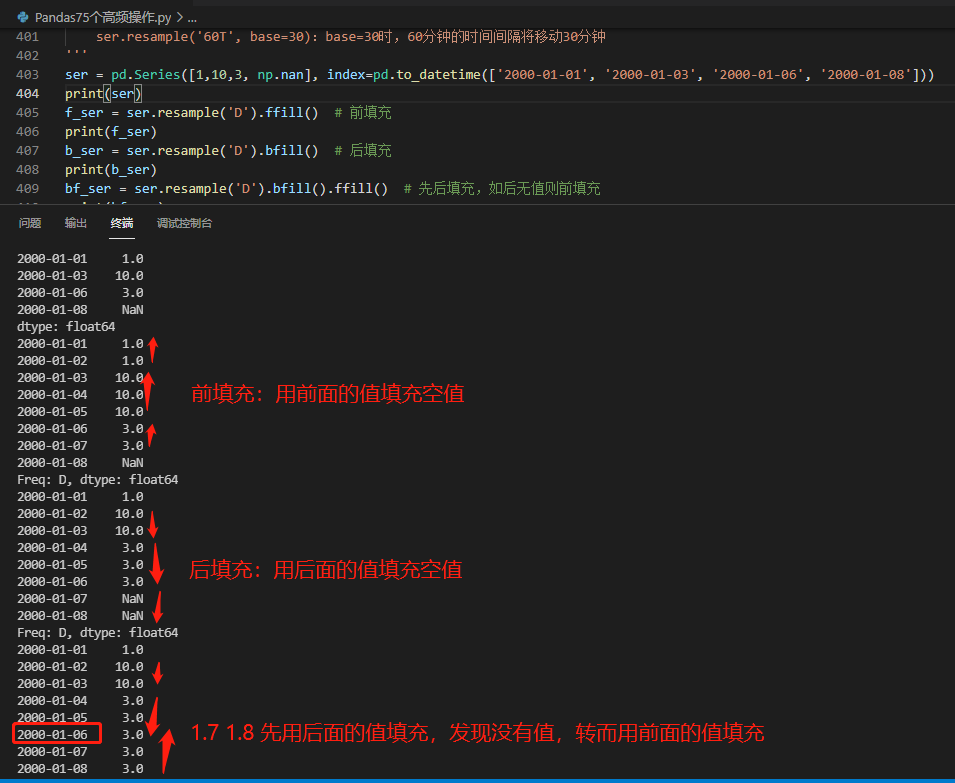955x783 pixels.
Task: Click np.nan in the Series definition
Action: 280,74
